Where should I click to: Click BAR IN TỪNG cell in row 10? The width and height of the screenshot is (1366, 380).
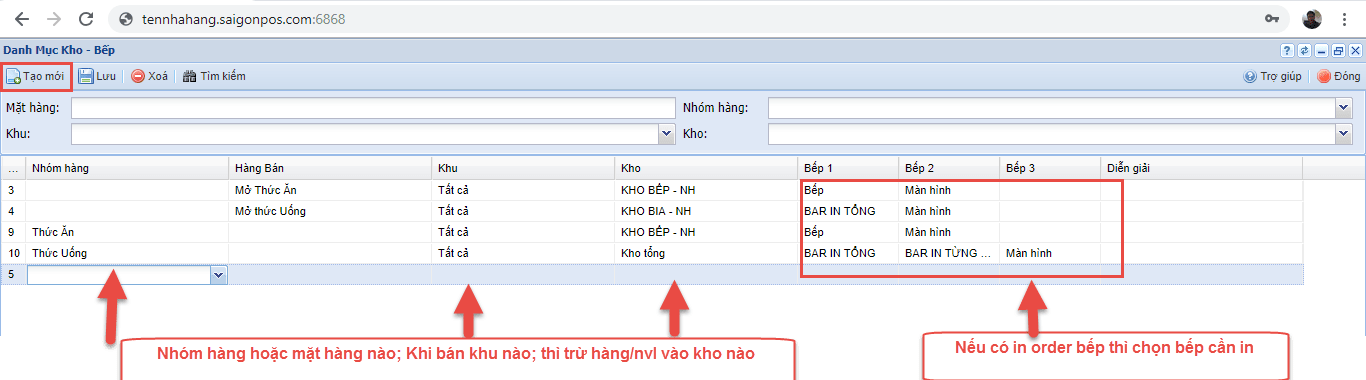coord(949,253)
